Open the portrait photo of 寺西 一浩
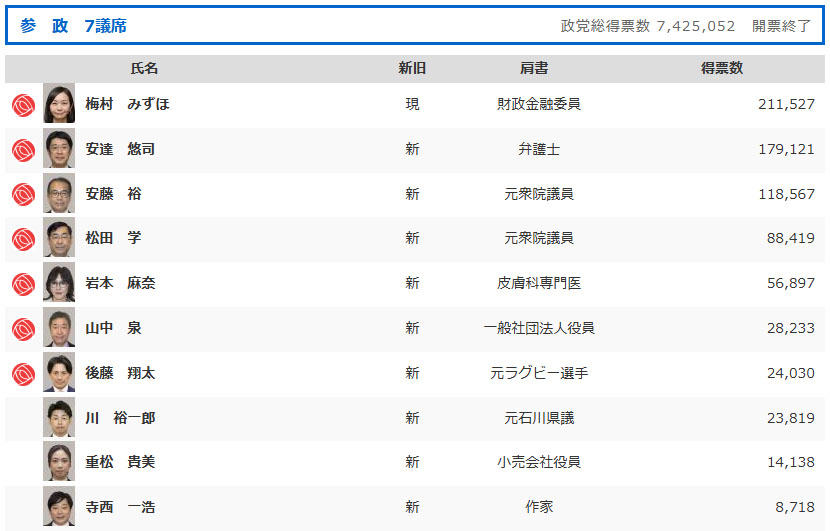This screenshot has width=830, height=531. [x=59, y=507]
